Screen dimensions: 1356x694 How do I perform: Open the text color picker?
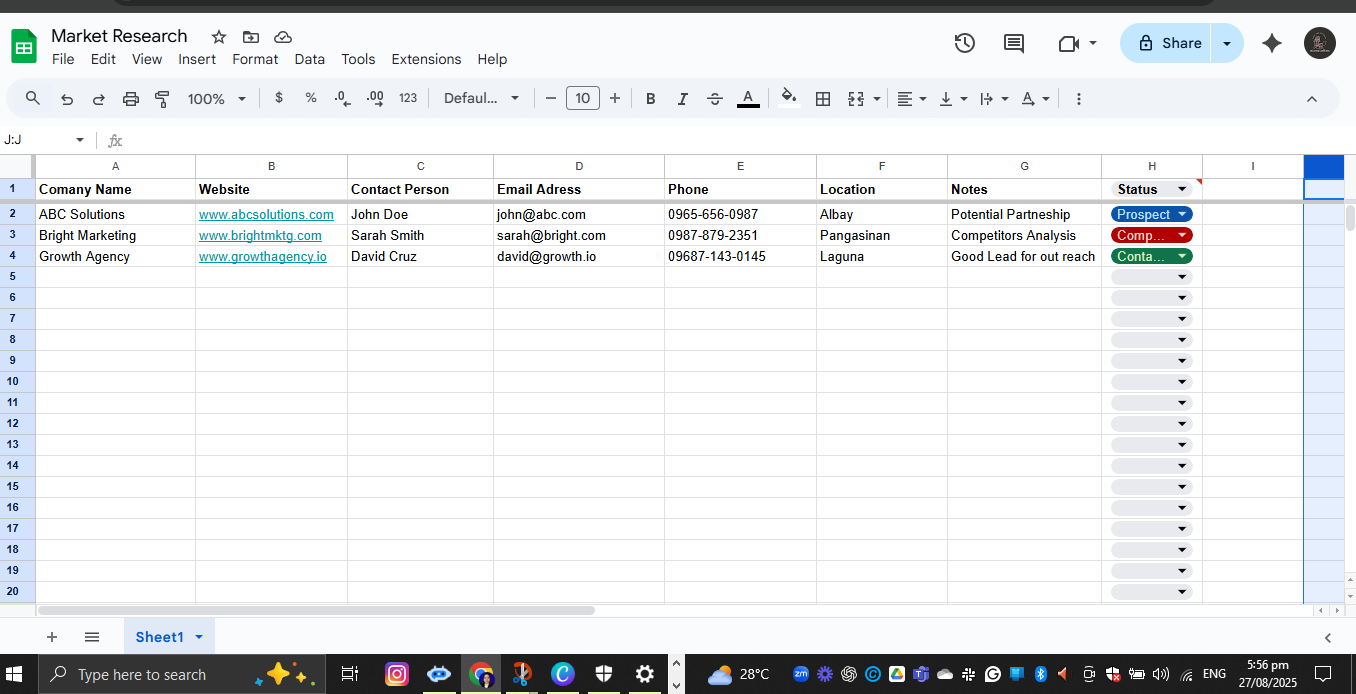click(x=748, y=98)
